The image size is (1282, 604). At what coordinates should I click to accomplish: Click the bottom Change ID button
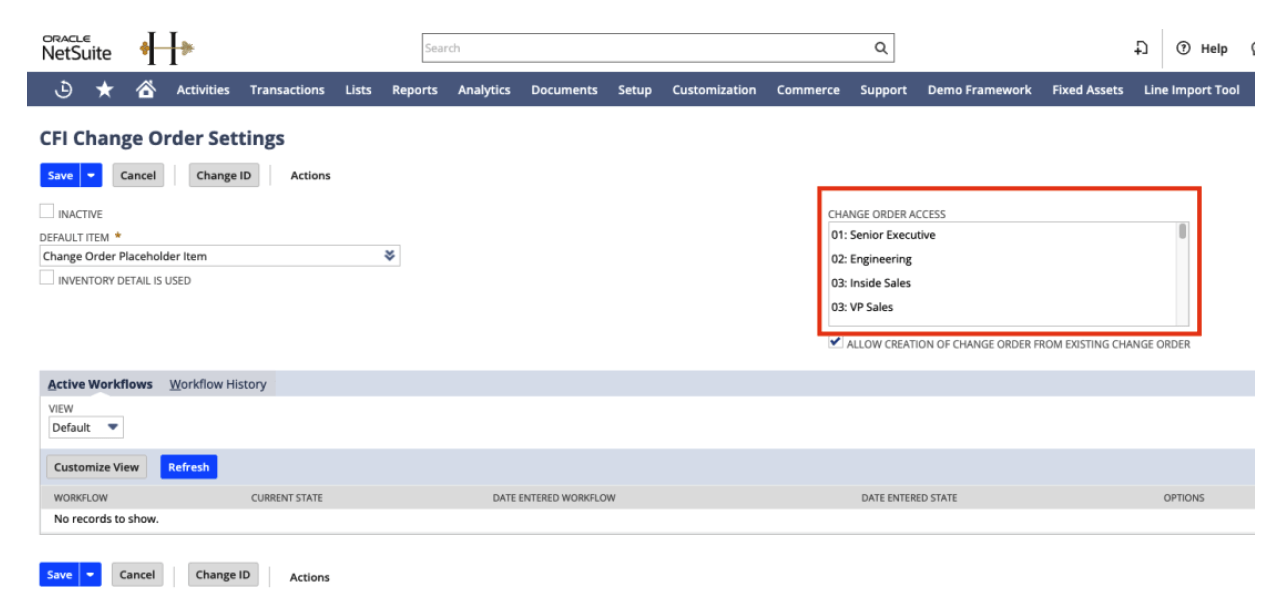[x=223, y=575]
